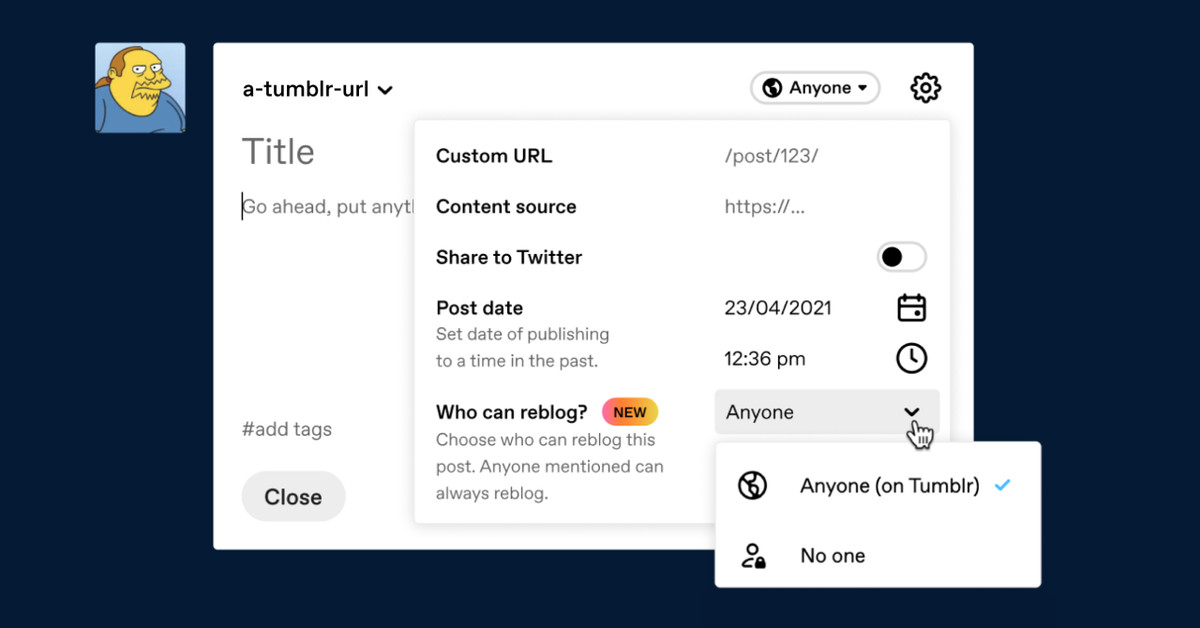
Task: Choose the No one reblog option
Action: (878, 556)
